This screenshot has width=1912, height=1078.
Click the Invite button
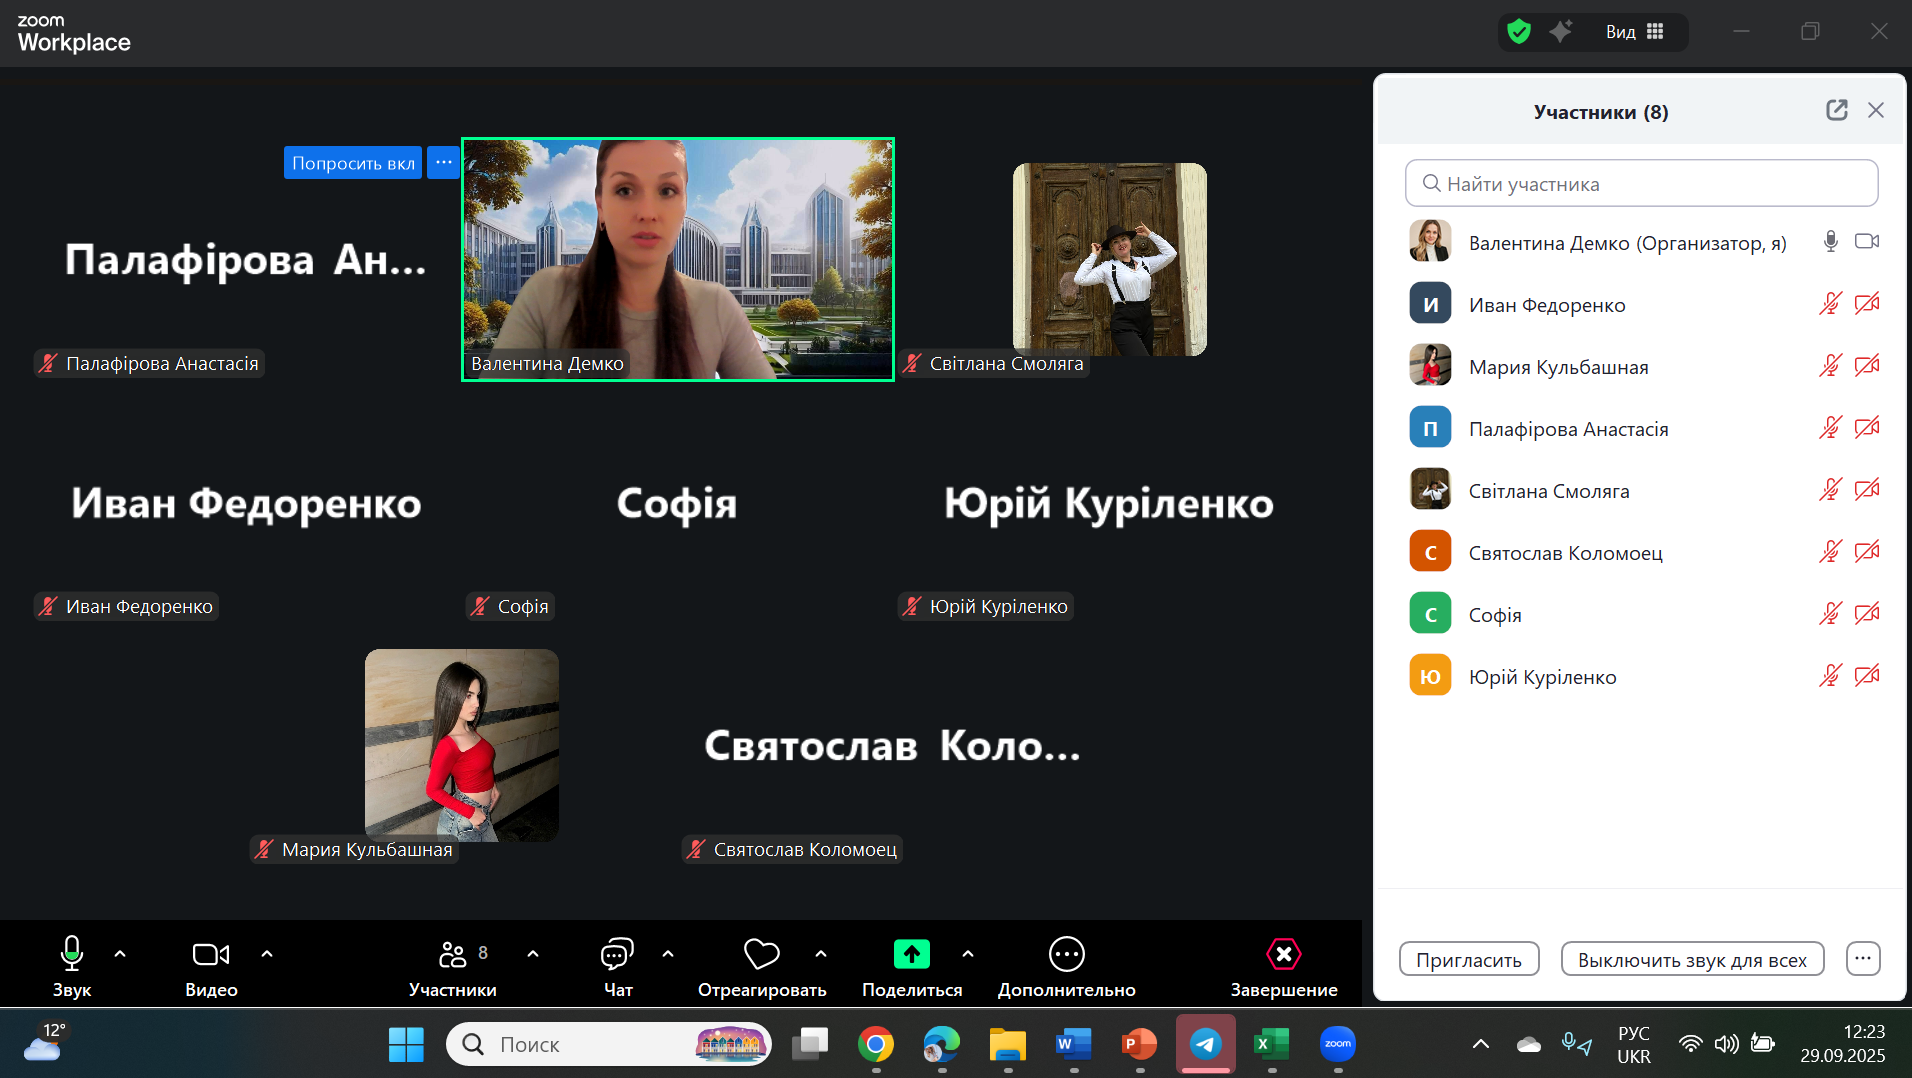(x=1468, y=960)
